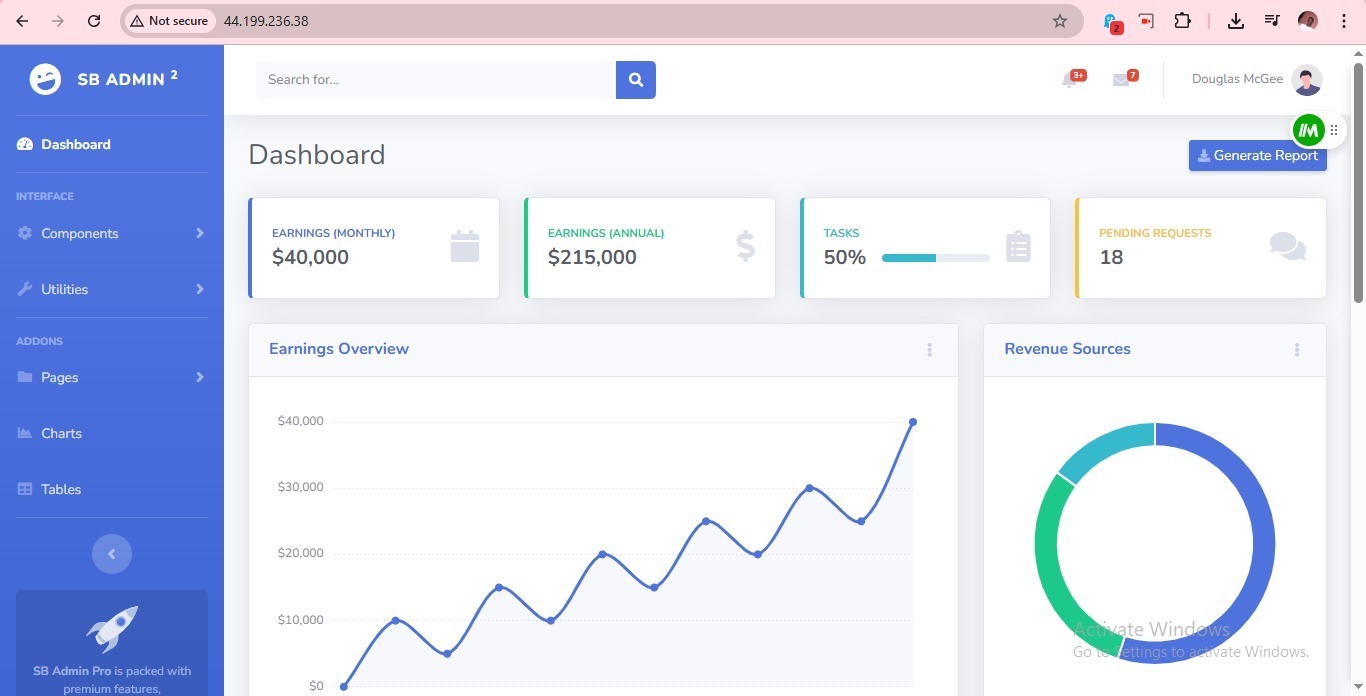Go to Tables in the sidebar

pyautogui.click(x=112, y=489)
